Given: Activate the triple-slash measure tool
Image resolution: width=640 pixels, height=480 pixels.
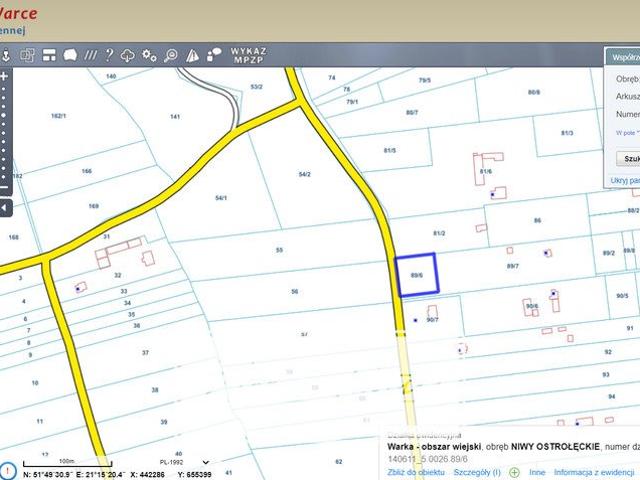Looking at the screenshot, I should [91, 55].
